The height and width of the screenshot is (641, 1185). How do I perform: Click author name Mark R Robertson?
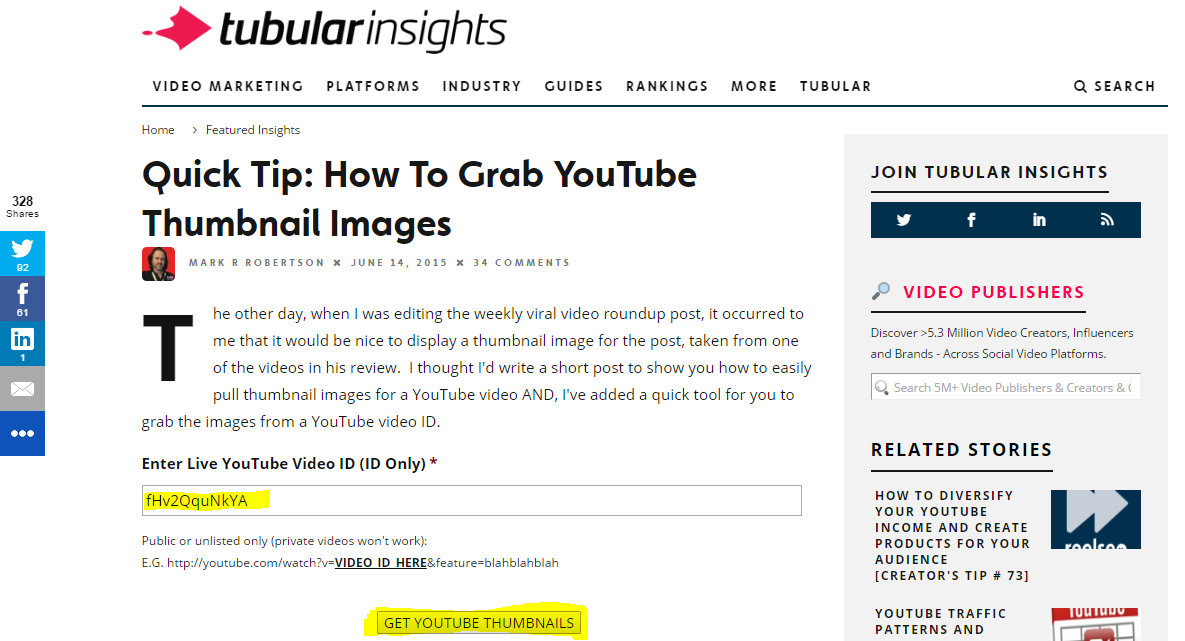(x=256, y=262)
